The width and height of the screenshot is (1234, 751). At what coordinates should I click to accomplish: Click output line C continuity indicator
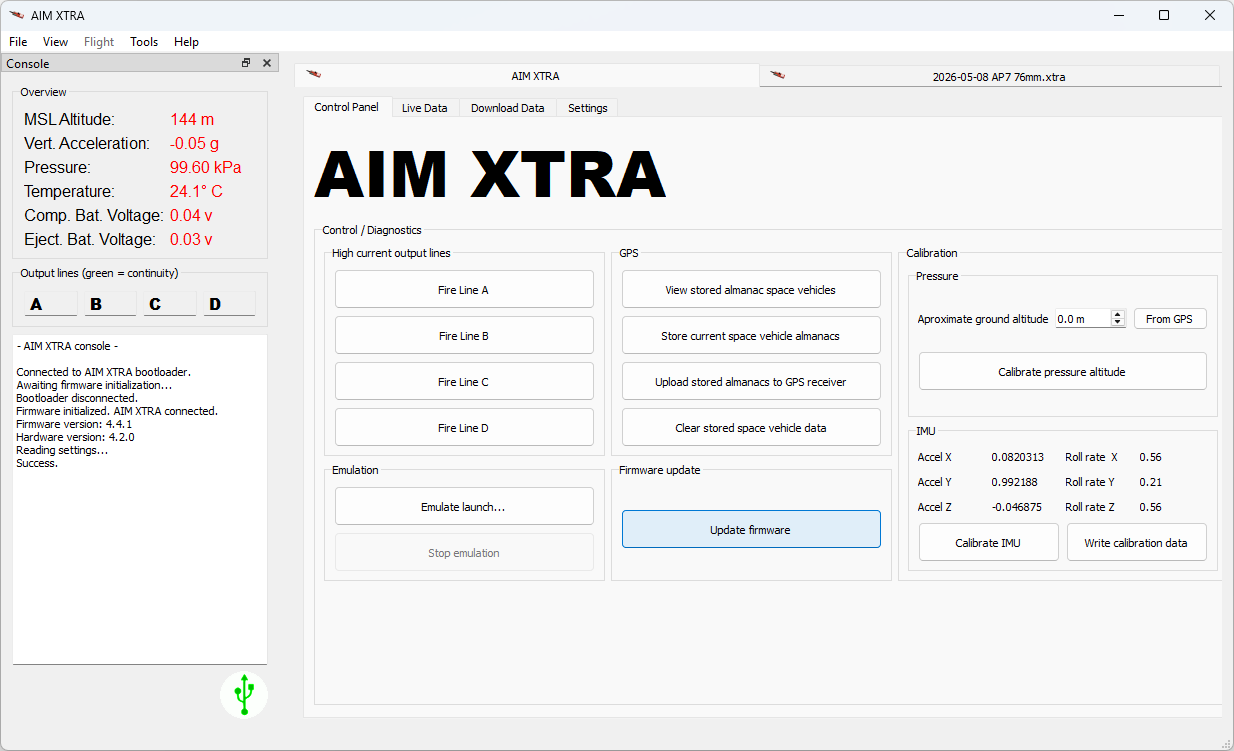[170, 304]
